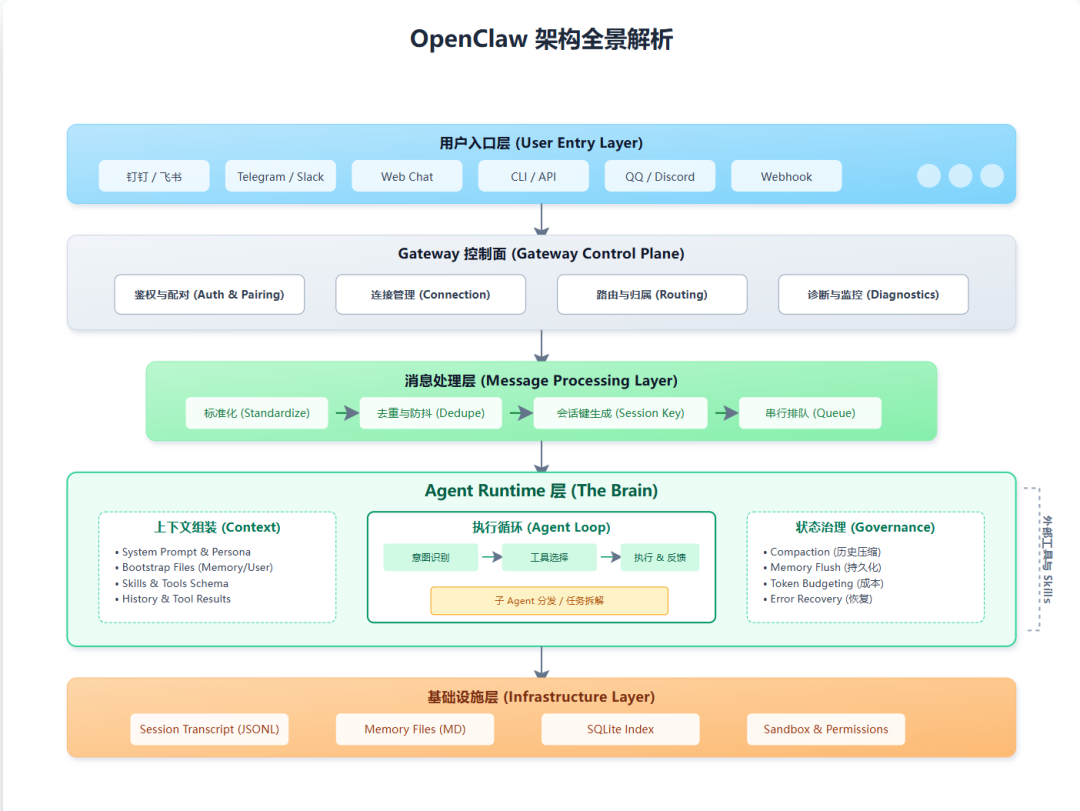Select the 钉钉 / 飞书 entry channel

click(x=153, y=176)
